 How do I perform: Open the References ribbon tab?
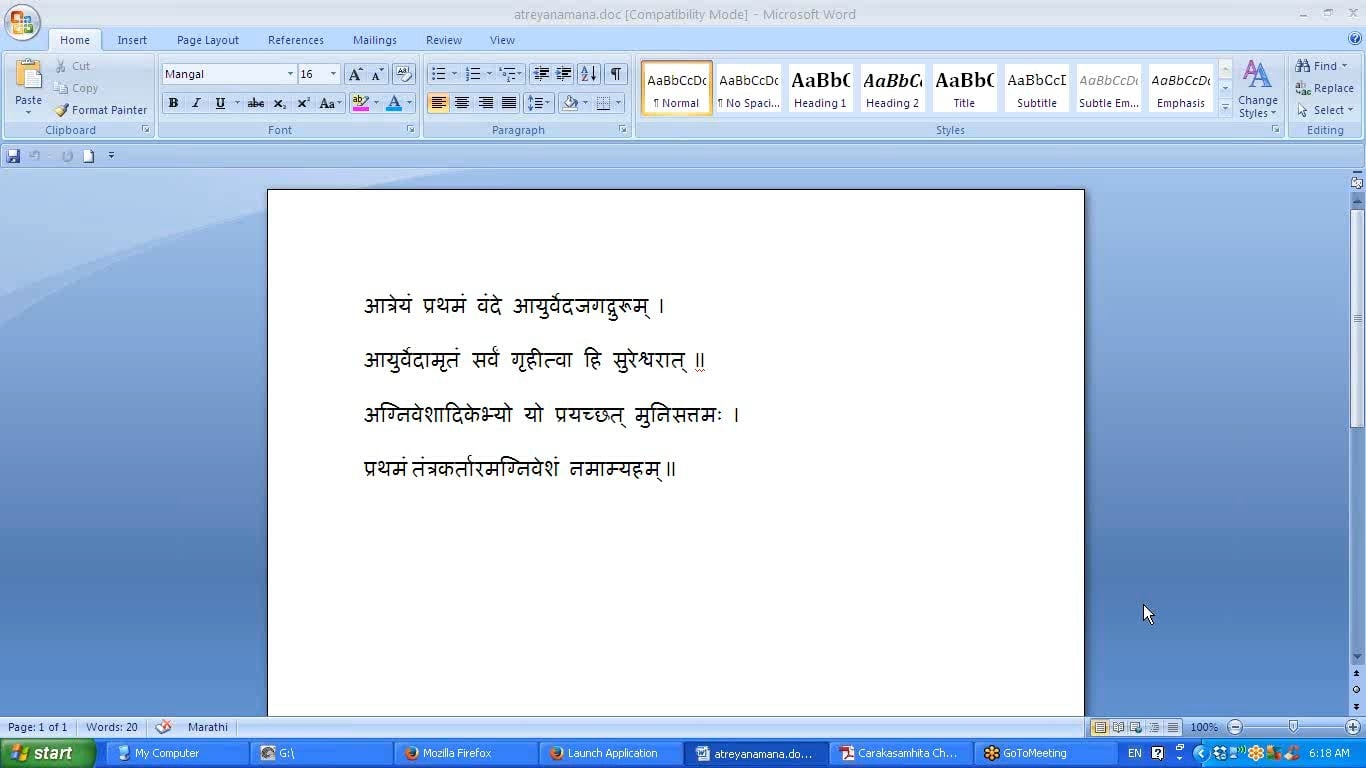point(295,40)
